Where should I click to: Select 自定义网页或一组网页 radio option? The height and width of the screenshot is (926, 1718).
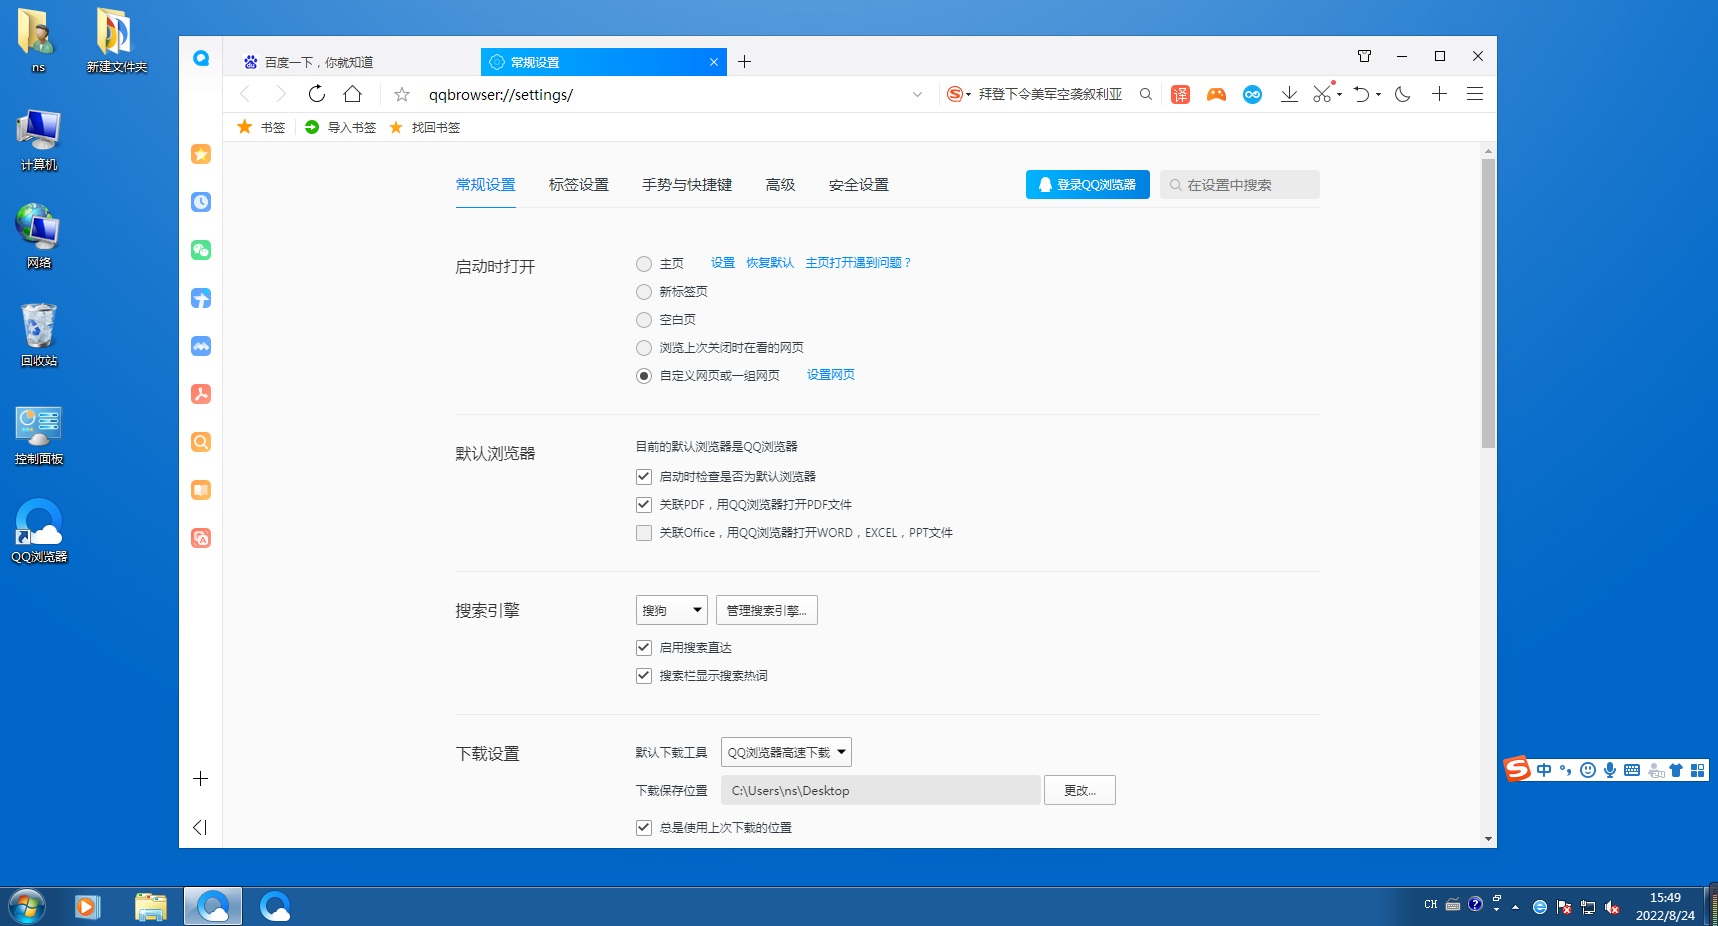644,376
